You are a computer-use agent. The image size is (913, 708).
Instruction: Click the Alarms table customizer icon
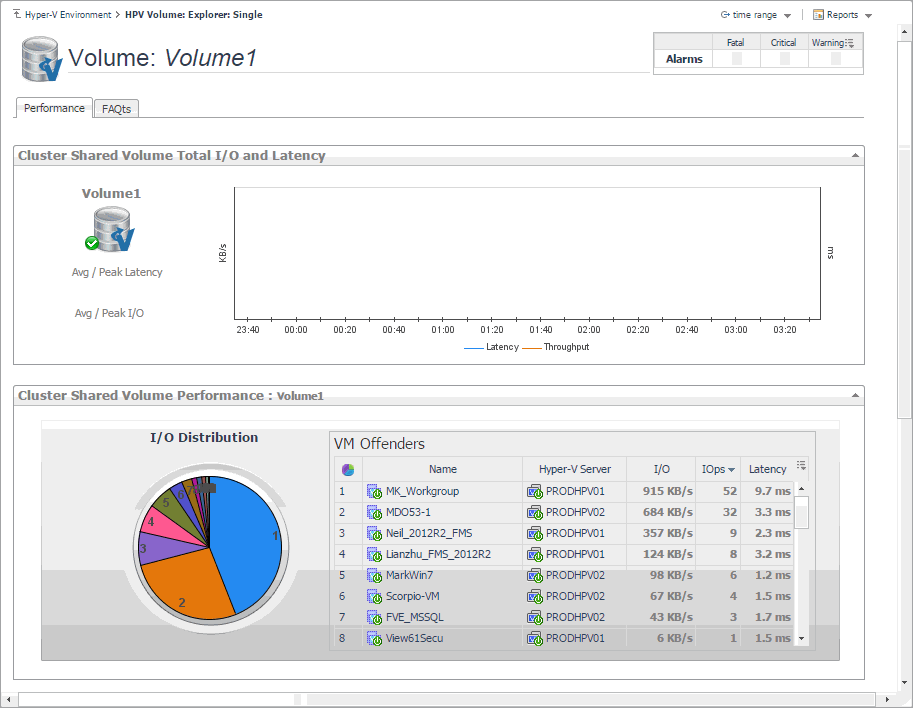point(849,42)
